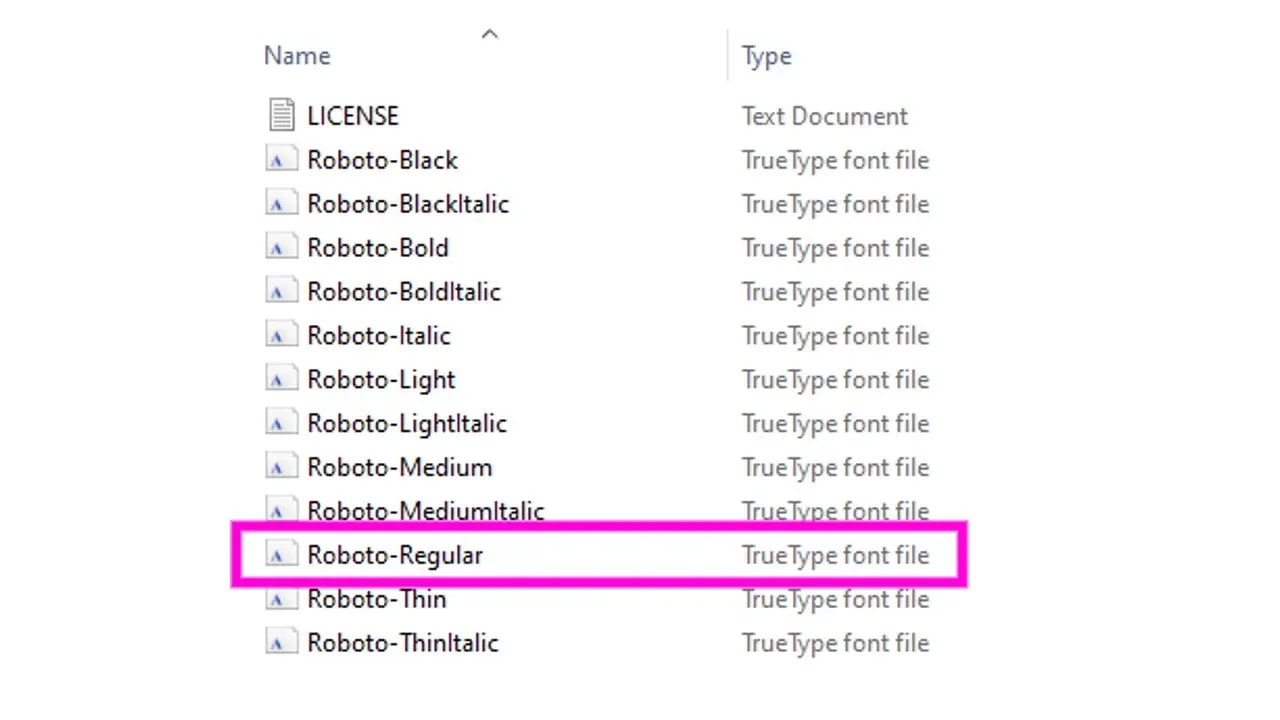Select the Roboto-MediumItalic file name
The height and width of the screenshot is (720, 1280).
425,511
